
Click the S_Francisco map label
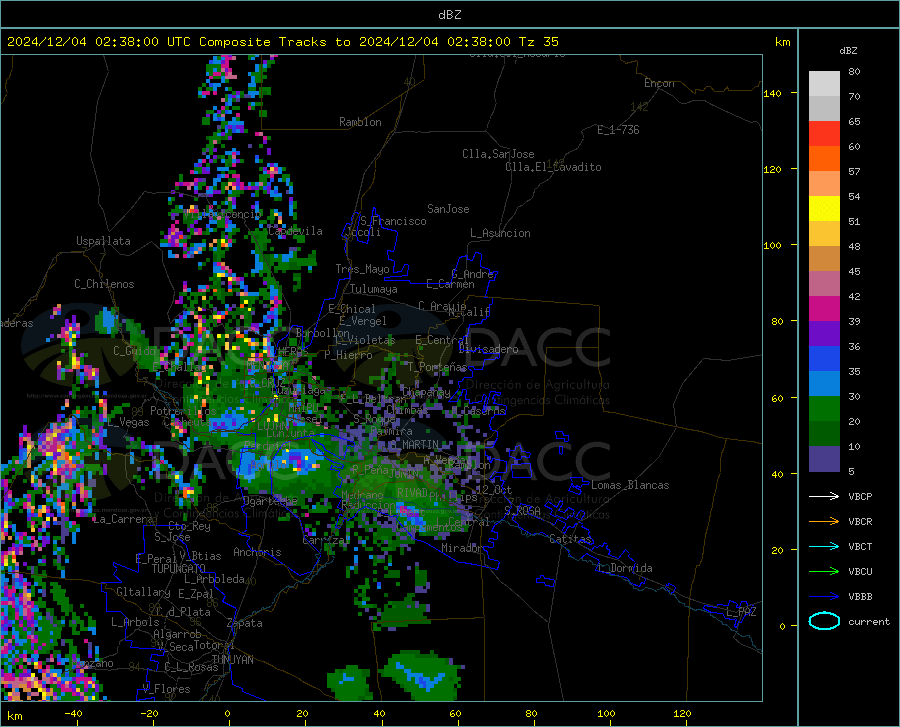[393, 221]
